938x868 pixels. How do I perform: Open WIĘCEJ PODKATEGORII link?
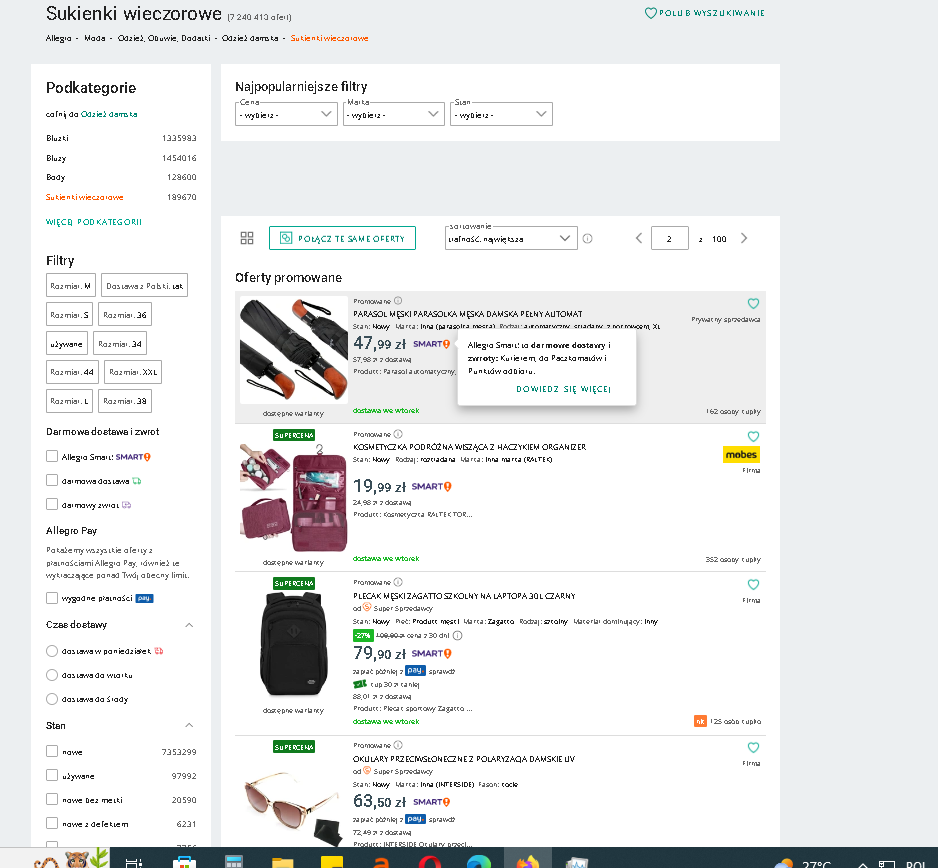point(94,222)
